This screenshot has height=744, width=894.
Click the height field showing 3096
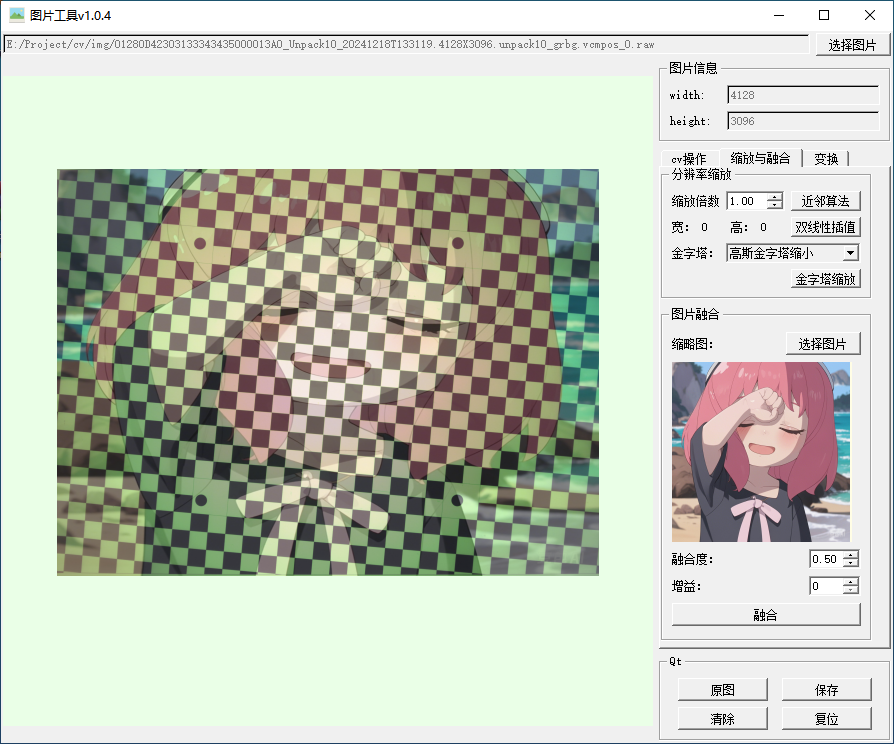pos(803,121)
